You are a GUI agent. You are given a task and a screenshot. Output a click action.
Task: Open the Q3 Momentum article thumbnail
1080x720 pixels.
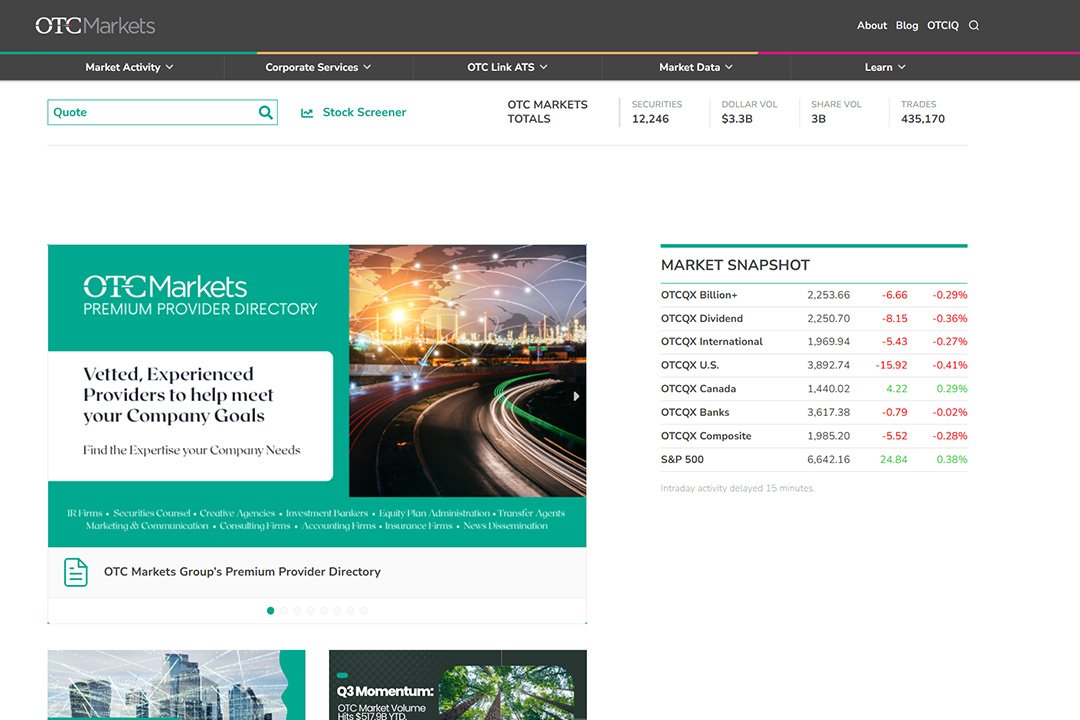pos(457,686)
